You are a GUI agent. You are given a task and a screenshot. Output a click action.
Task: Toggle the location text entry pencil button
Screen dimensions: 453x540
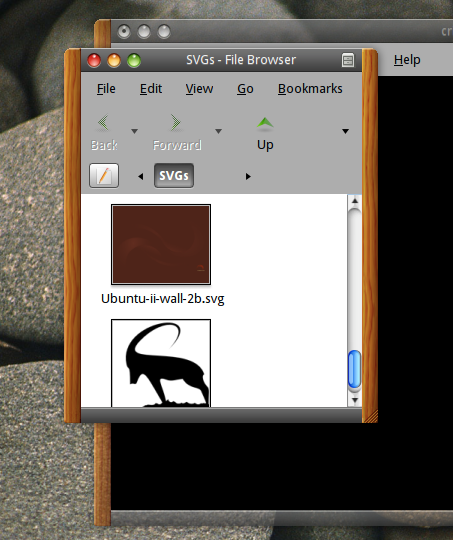pos(104,176)
